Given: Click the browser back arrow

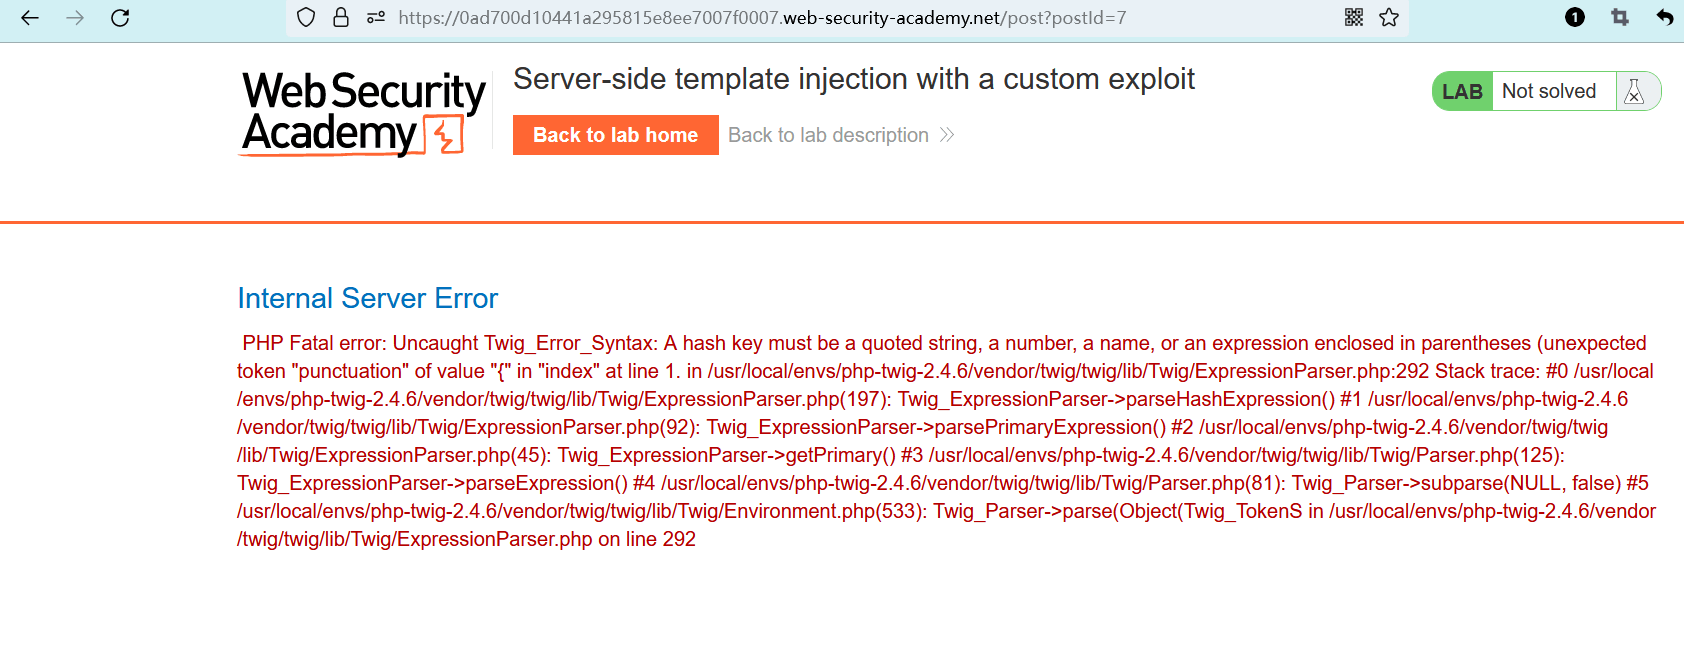Looking at the screenshot, I should point(30,18).
